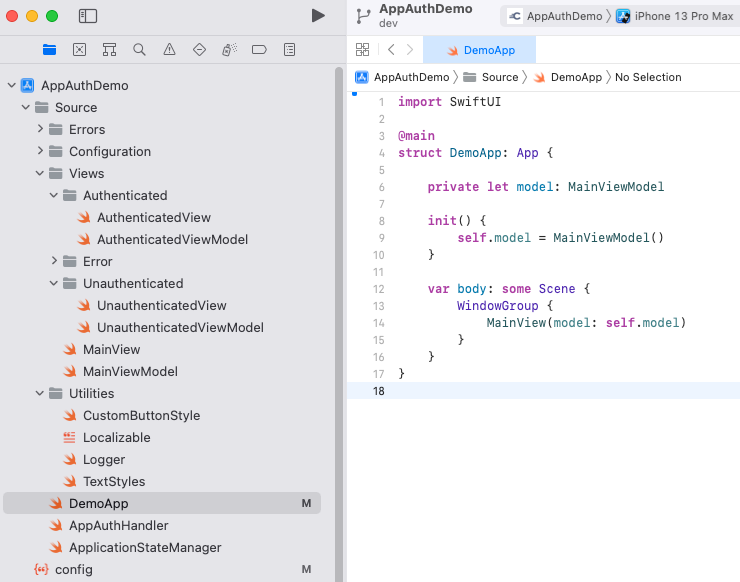This screenshot has height=582, width=740.
Task: Collapse the Unauthenticated folder
Action: 54,283
